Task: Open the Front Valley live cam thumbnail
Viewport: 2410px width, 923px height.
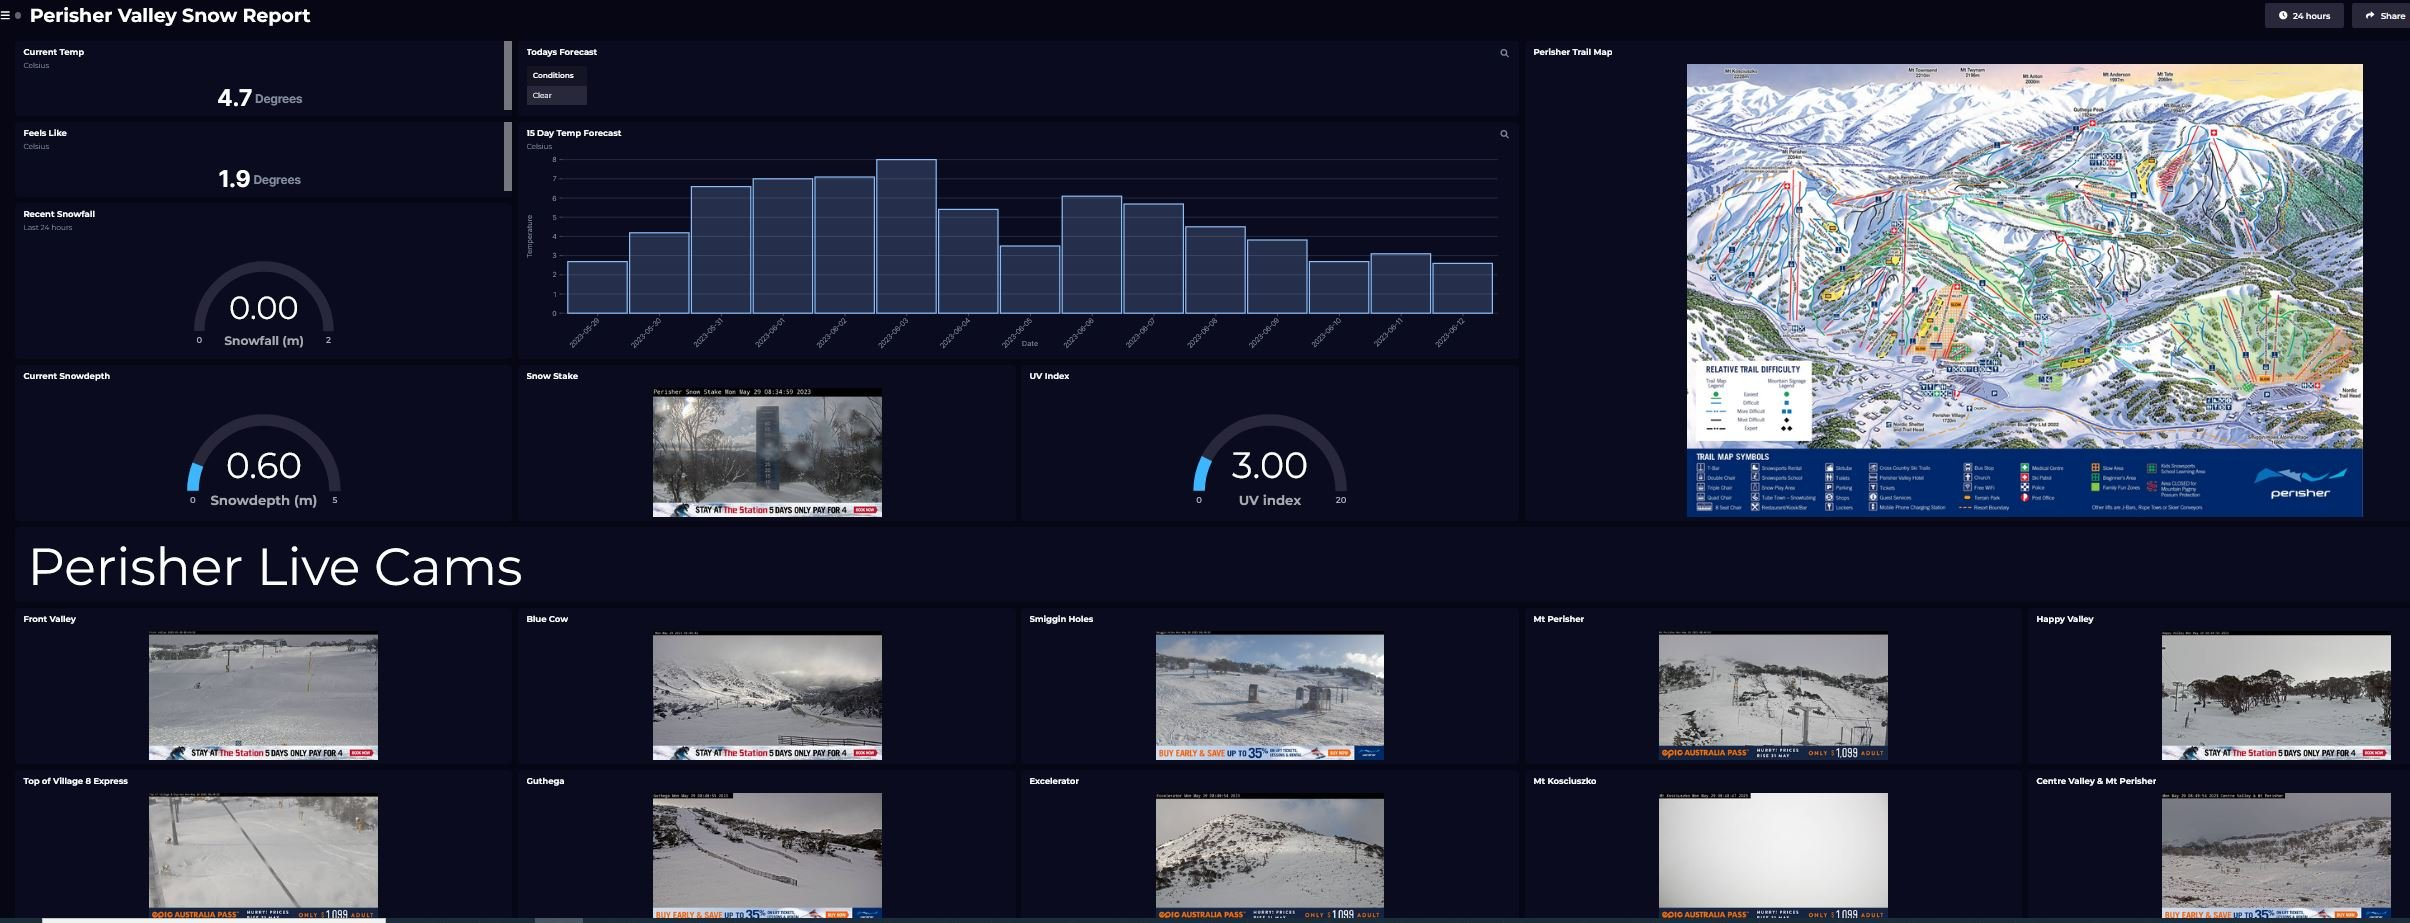Action: (x=263, y=695)
